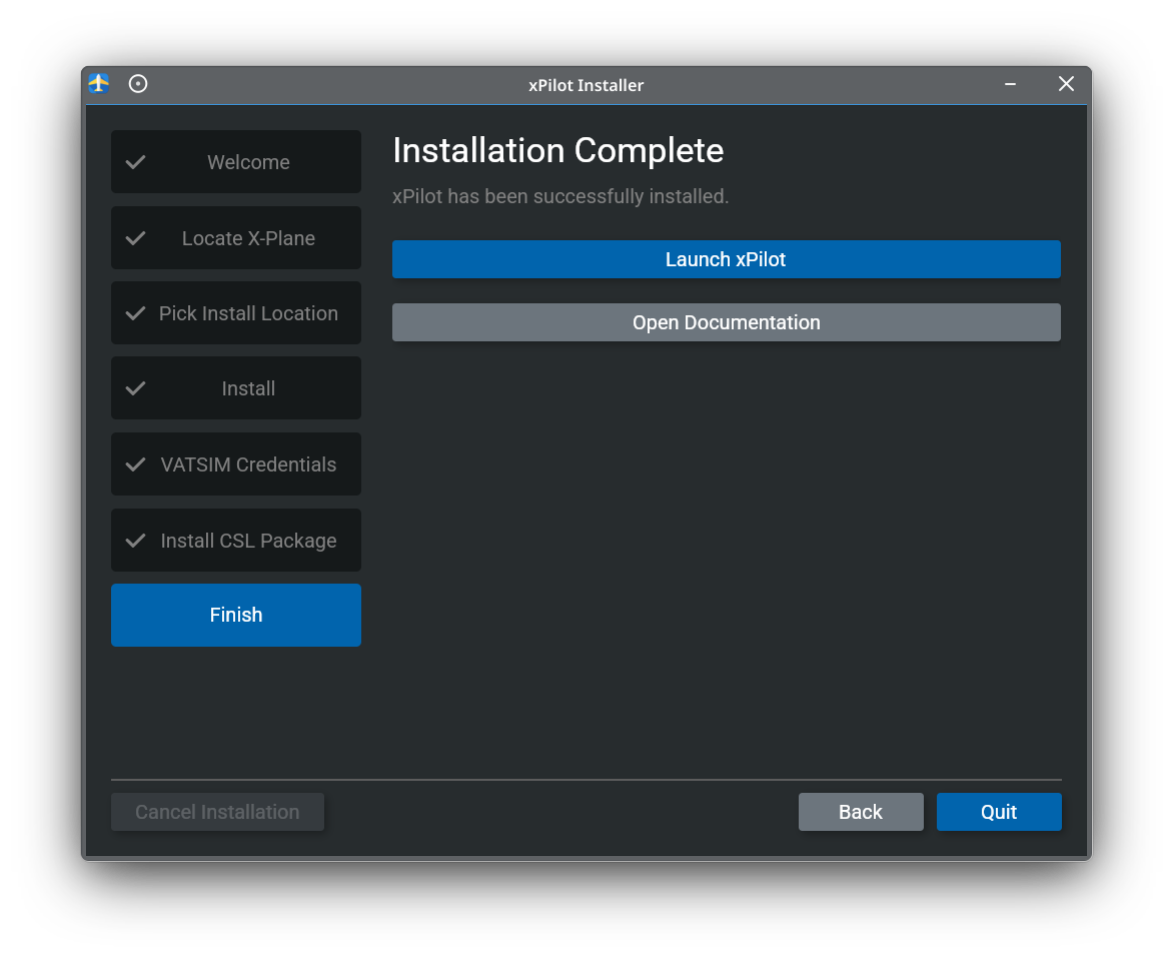Image resolution: width=1173 pixels, height=957 pixels.
Task: Click the checkmark beside Pick Install Location
Action: click(x=136, y=313)
